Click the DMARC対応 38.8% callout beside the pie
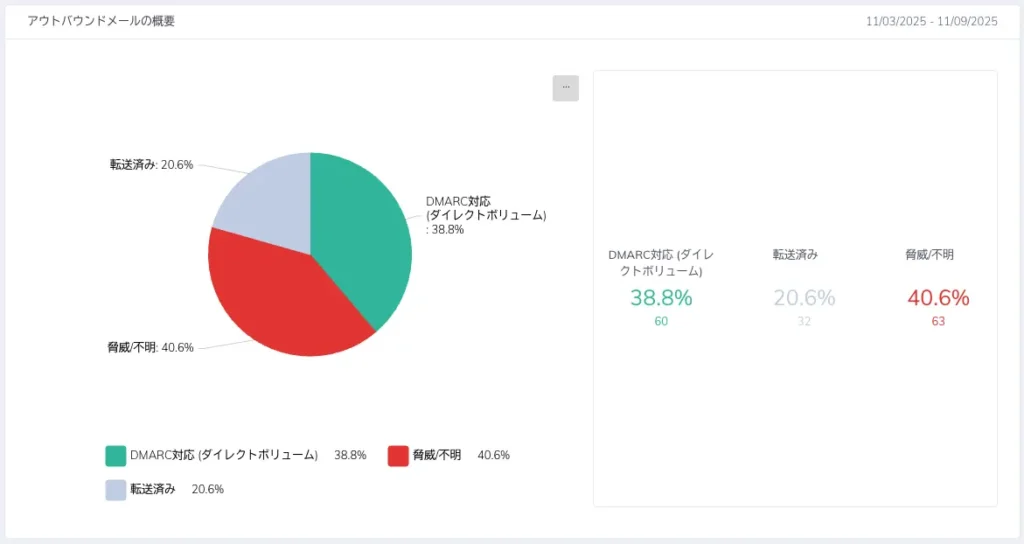The width and height of the screenshot is (1024, 544). 485,215
